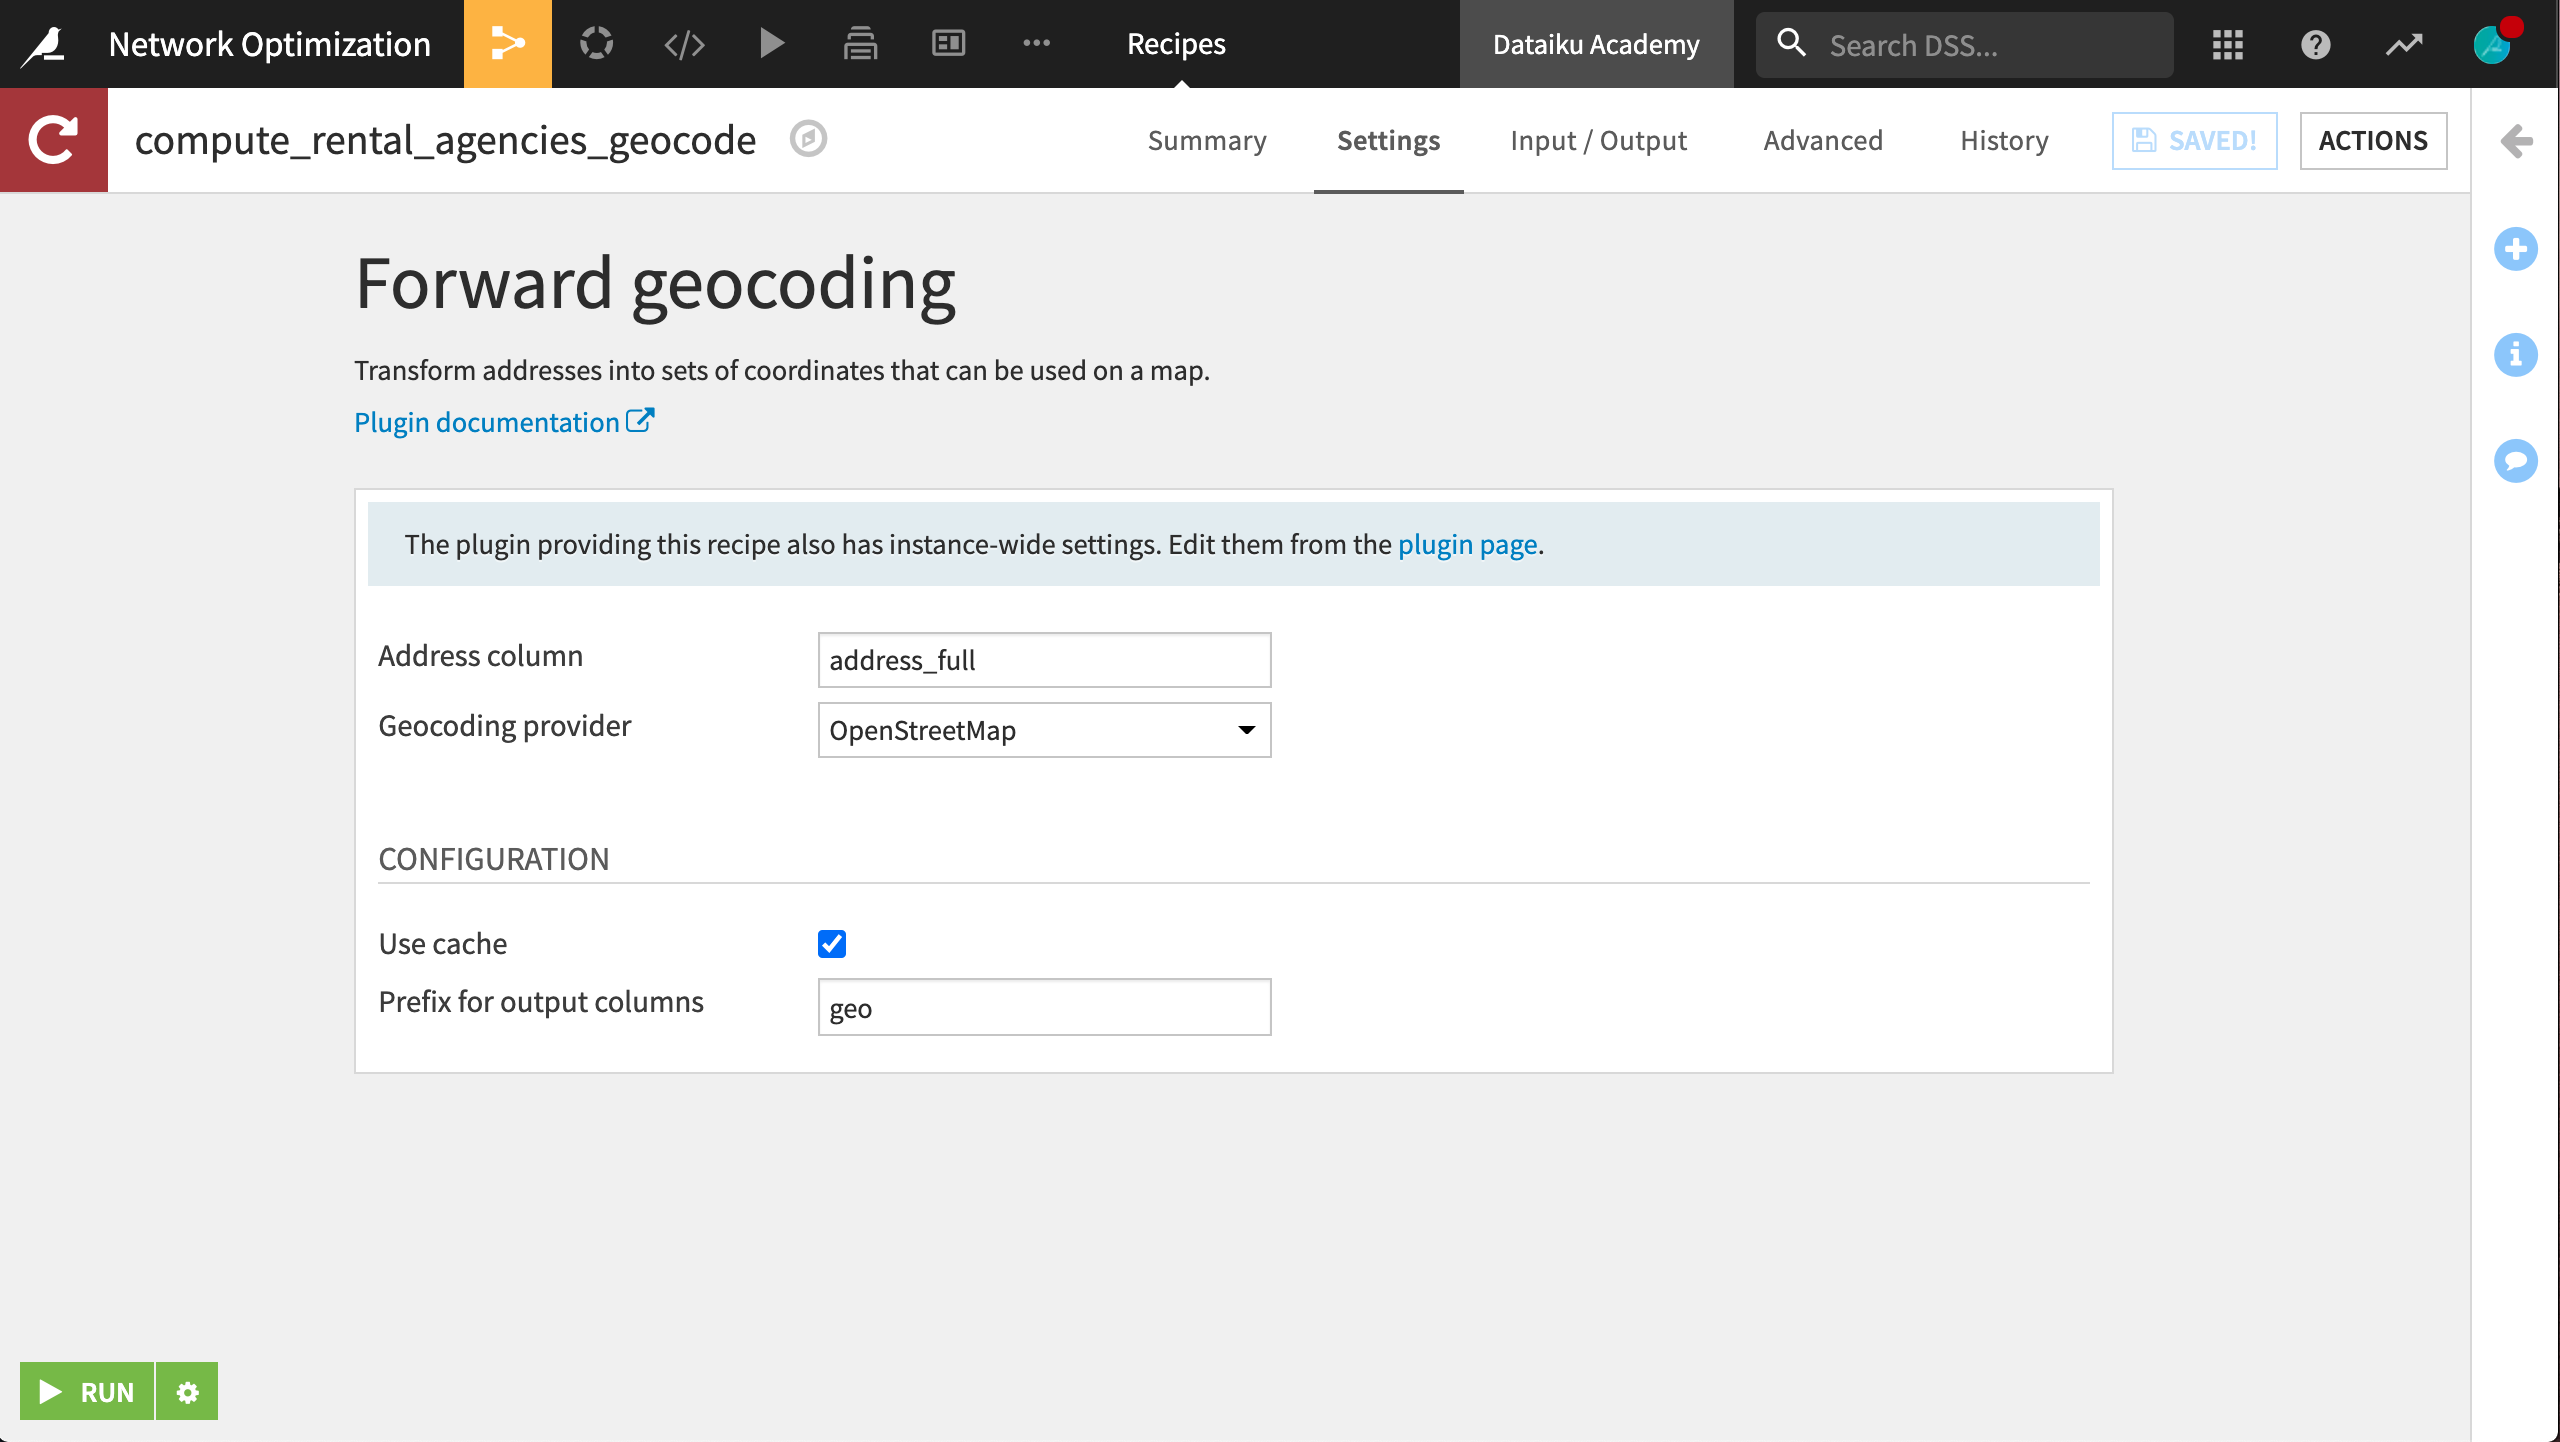Show the details info panel icon

click(2516, 355)
